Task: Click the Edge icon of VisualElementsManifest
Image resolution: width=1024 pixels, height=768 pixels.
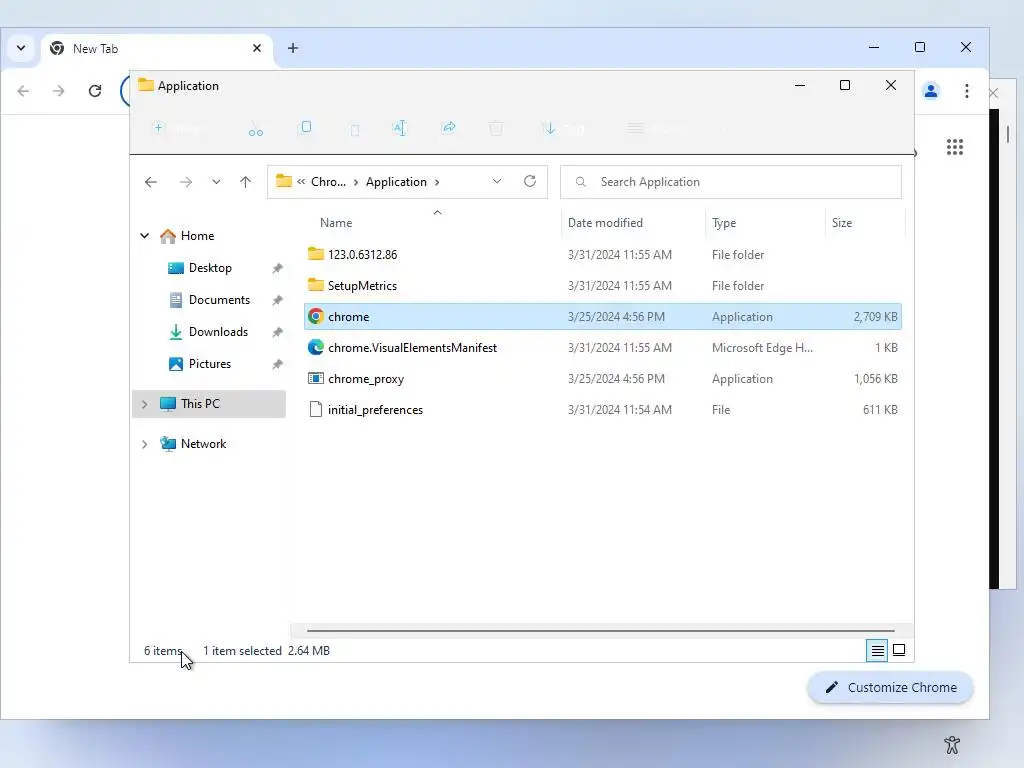Action: [315, 347]
